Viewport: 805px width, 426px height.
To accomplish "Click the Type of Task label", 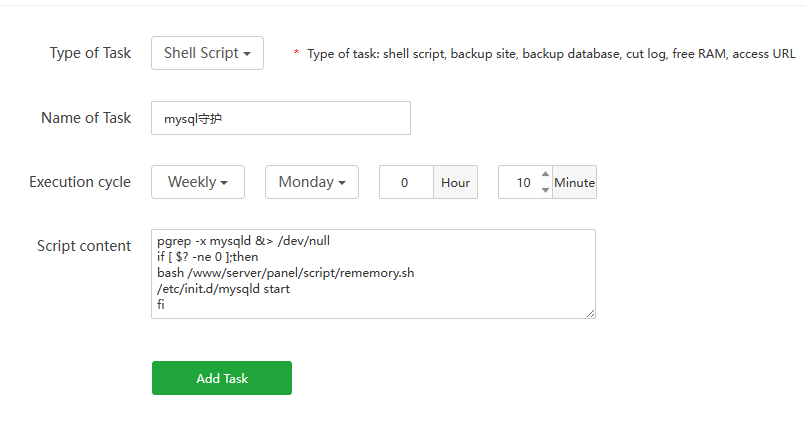I will tap(90, 53).
